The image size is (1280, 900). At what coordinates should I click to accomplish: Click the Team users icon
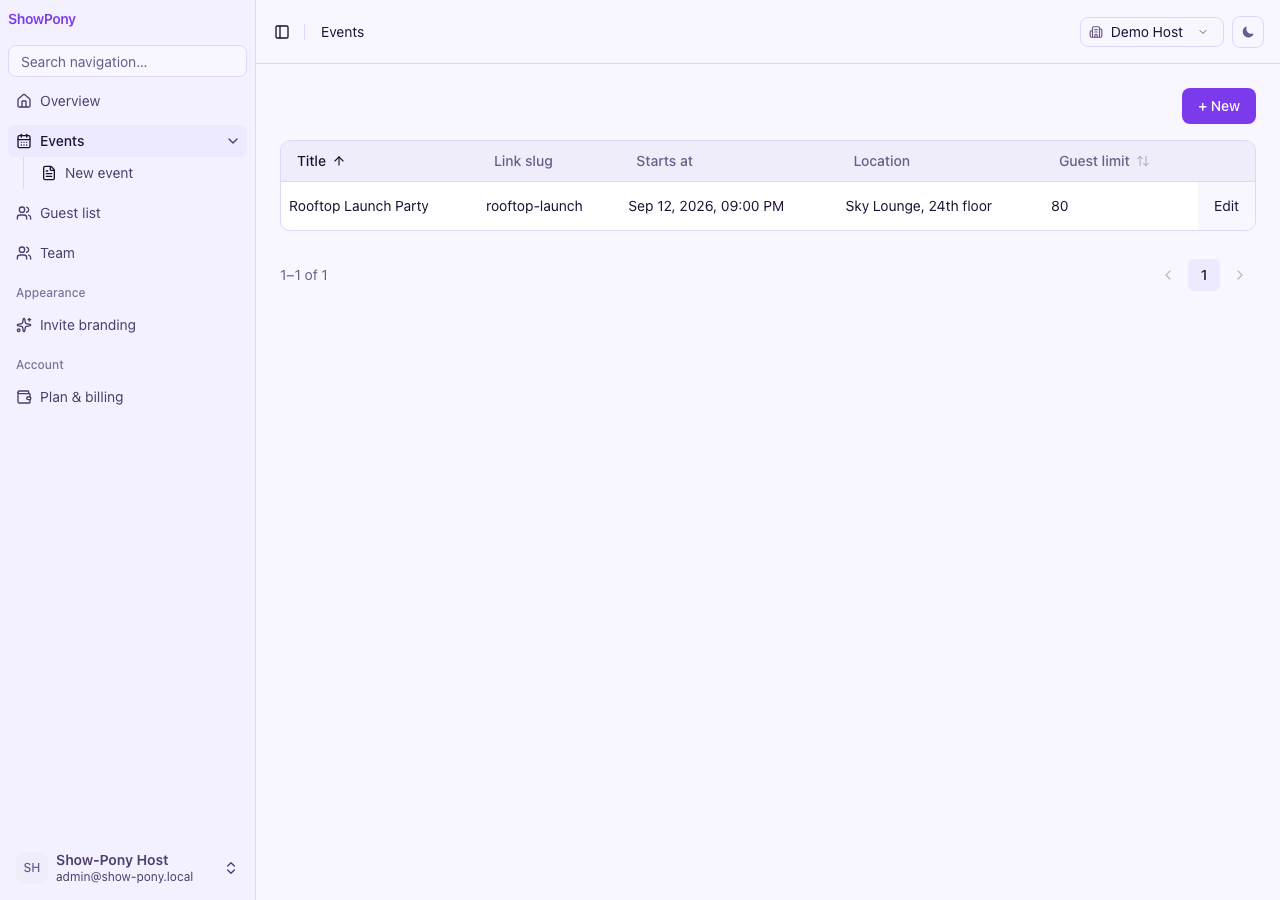pyautogui.click(x=24, y=253)
